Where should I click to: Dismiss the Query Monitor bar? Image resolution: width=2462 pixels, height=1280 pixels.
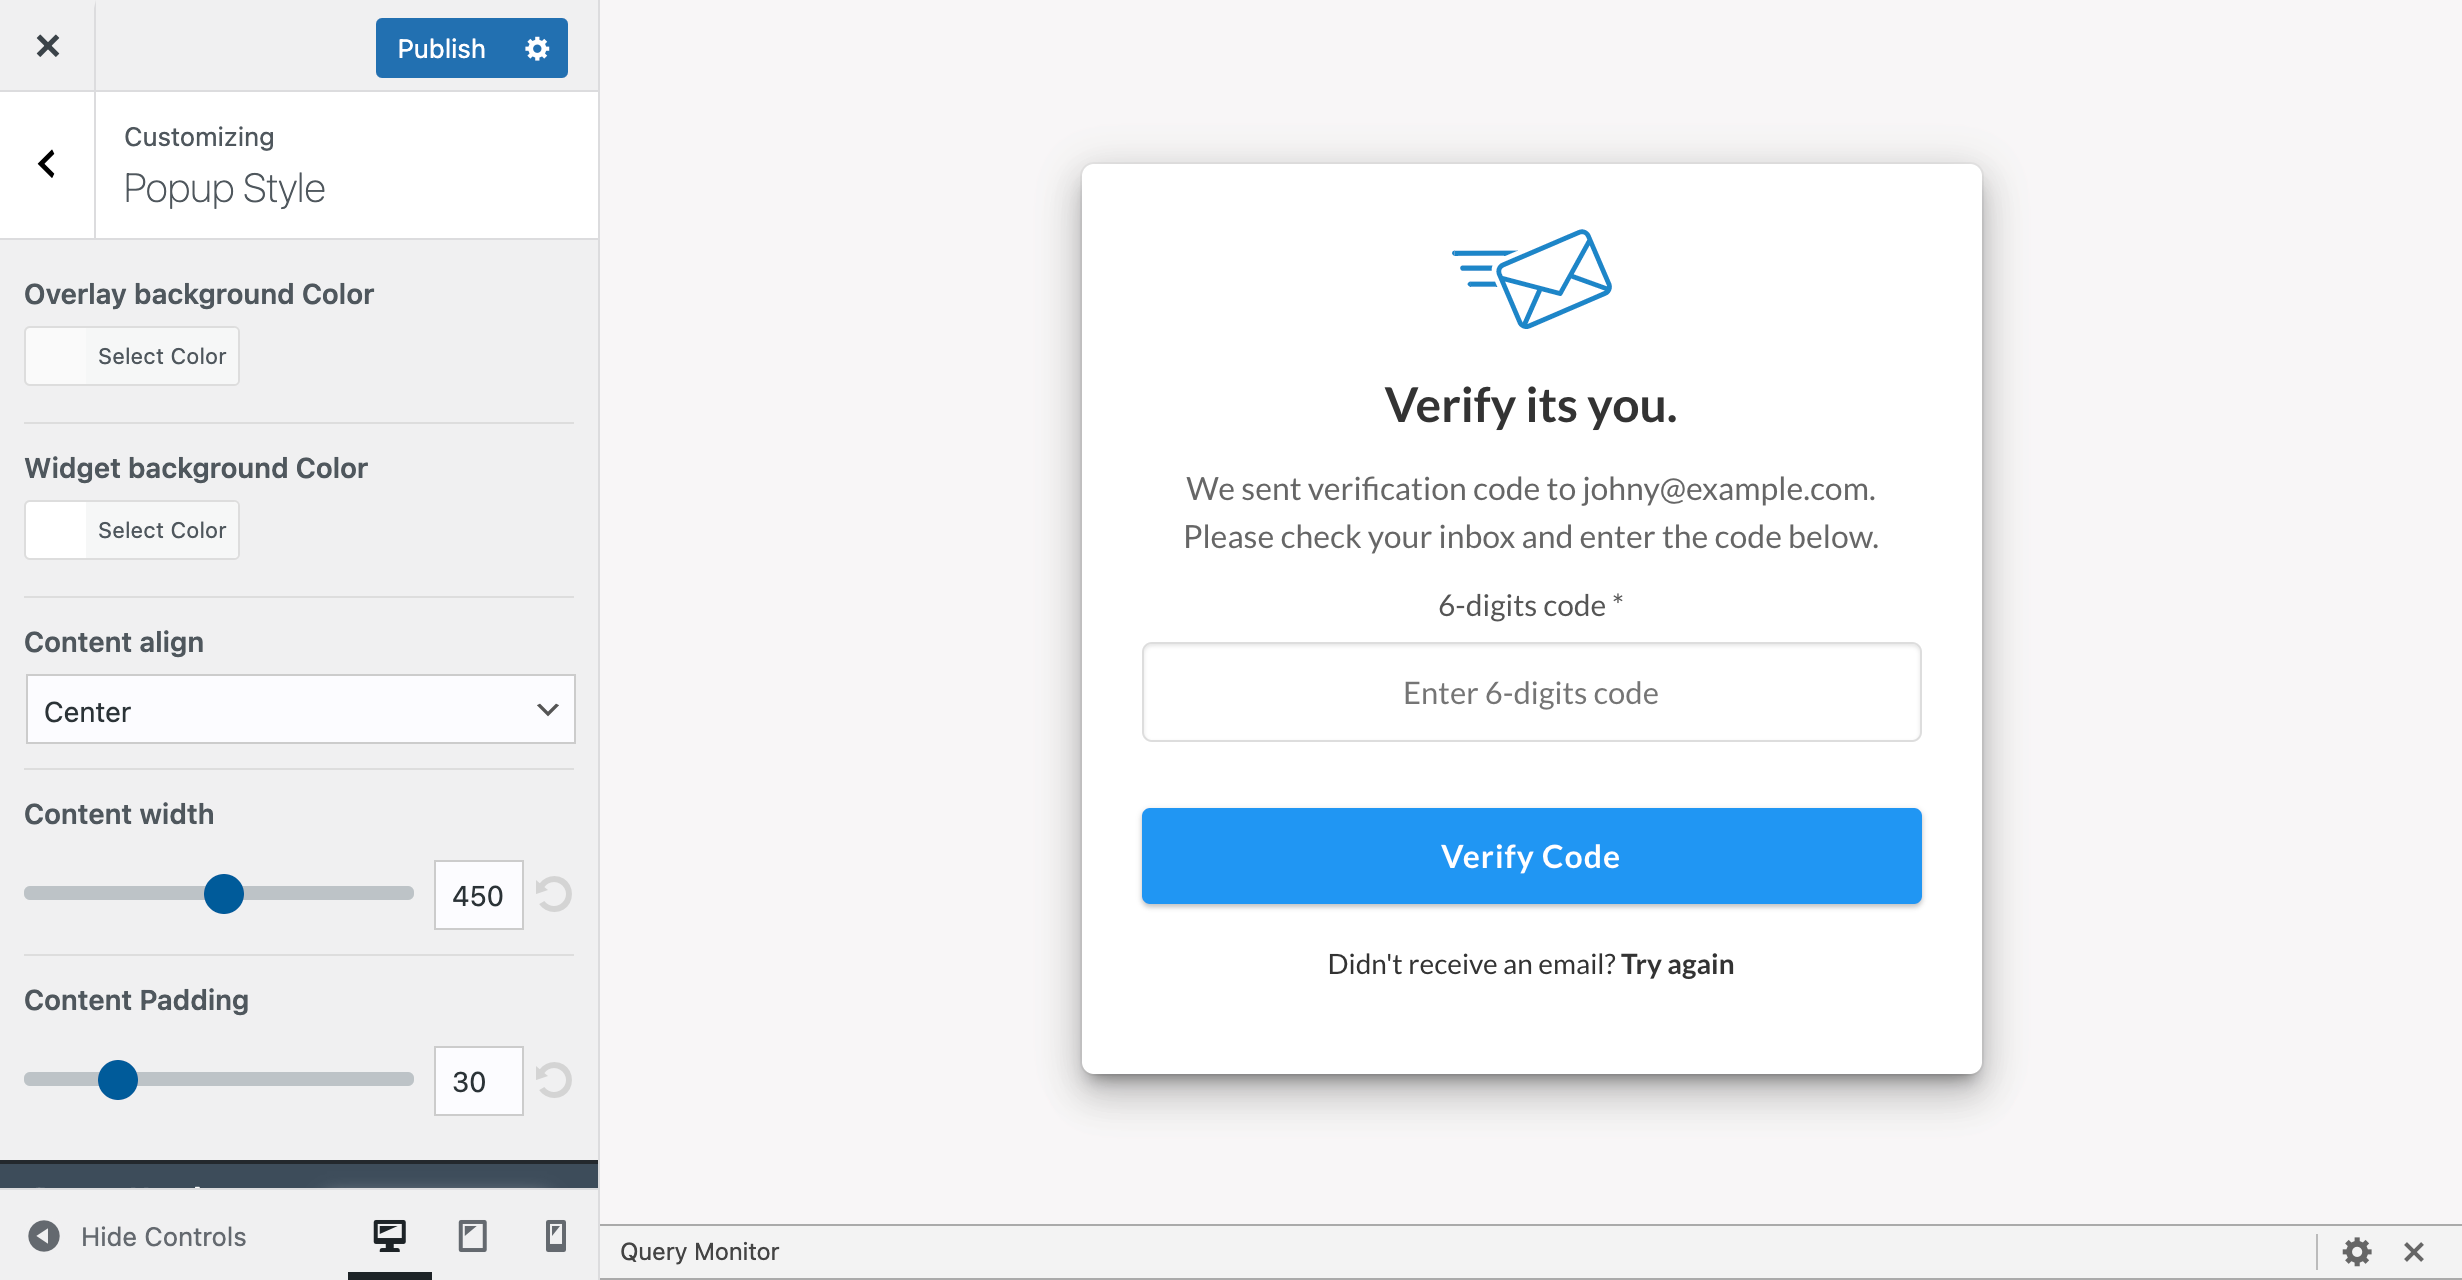[x=2414, y=1251]
